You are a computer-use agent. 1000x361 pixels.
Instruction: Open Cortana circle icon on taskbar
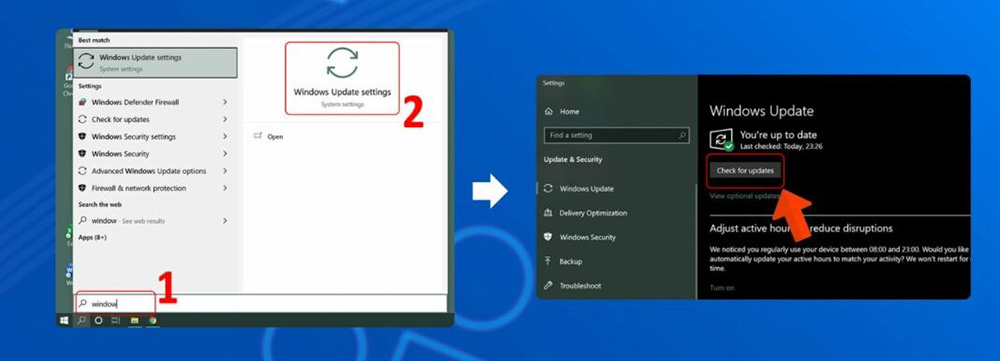tap(98, 320)
